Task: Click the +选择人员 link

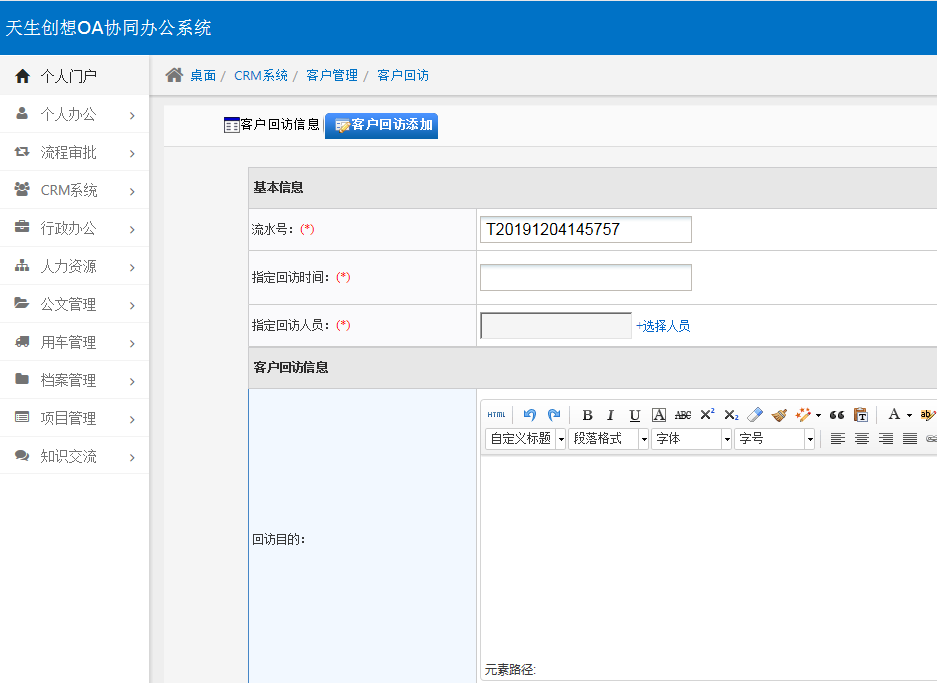Action: (x=663, y=326)
